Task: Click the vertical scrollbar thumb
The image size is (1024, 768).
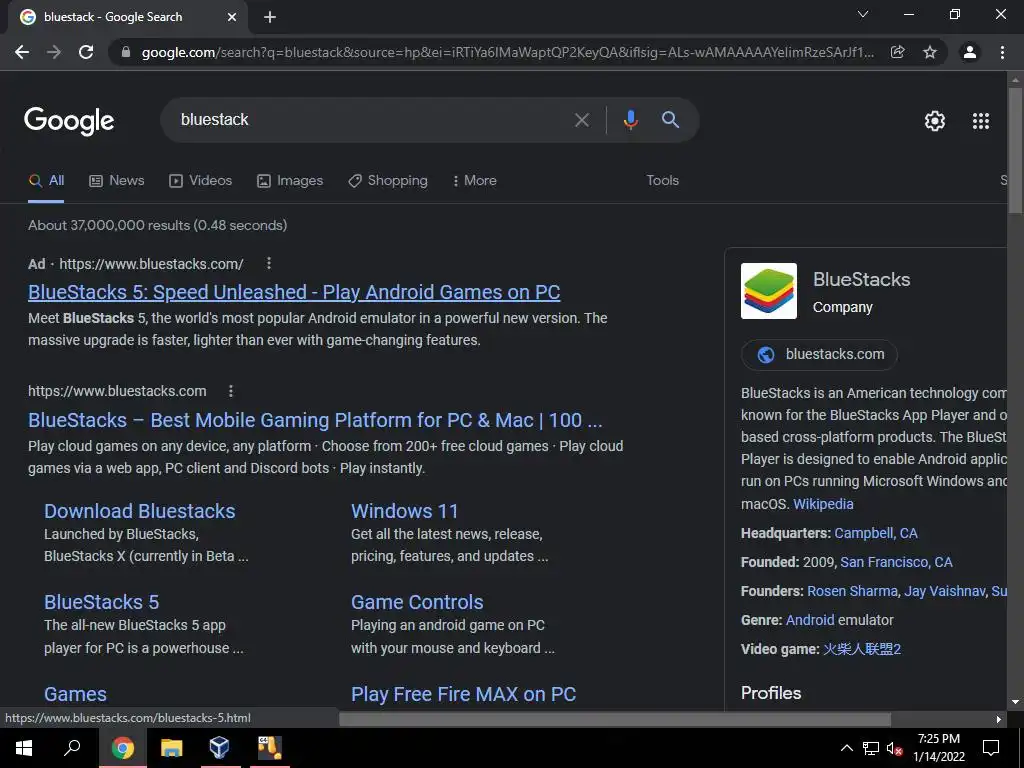Action: click(1015, 150)
